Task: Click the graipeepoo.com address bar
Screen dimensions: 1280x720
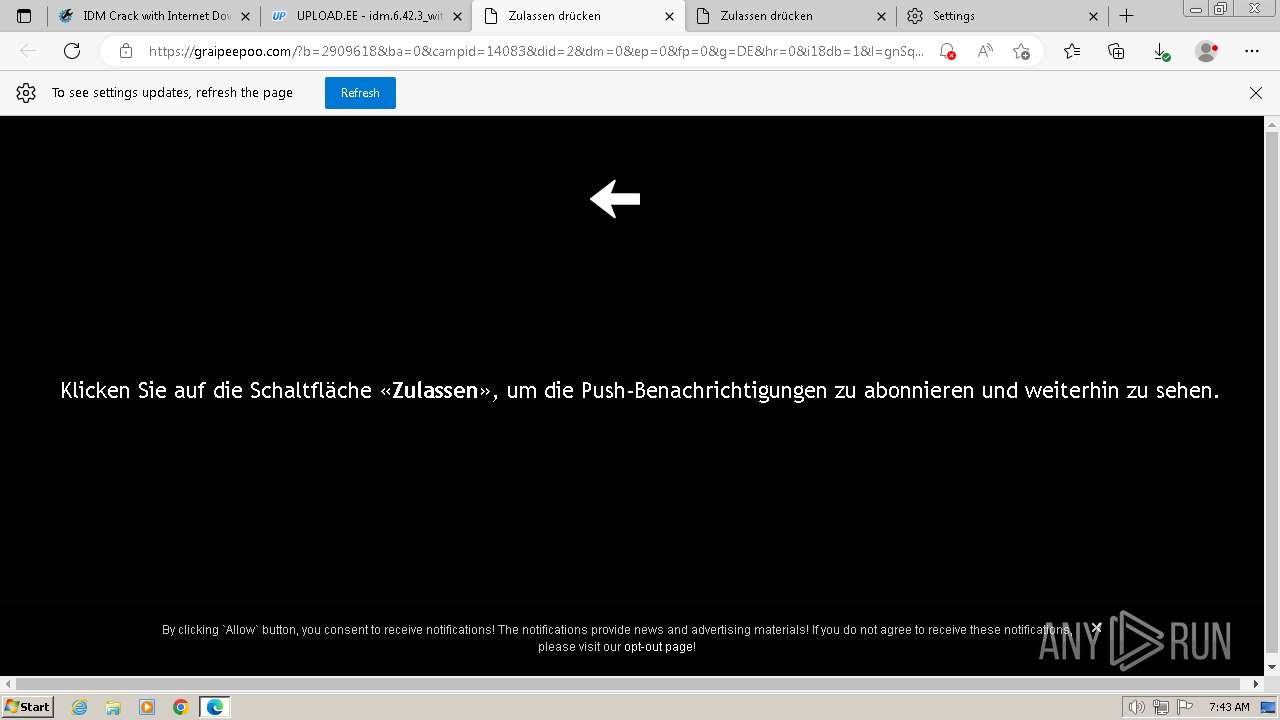Action: tap(535, 51)
